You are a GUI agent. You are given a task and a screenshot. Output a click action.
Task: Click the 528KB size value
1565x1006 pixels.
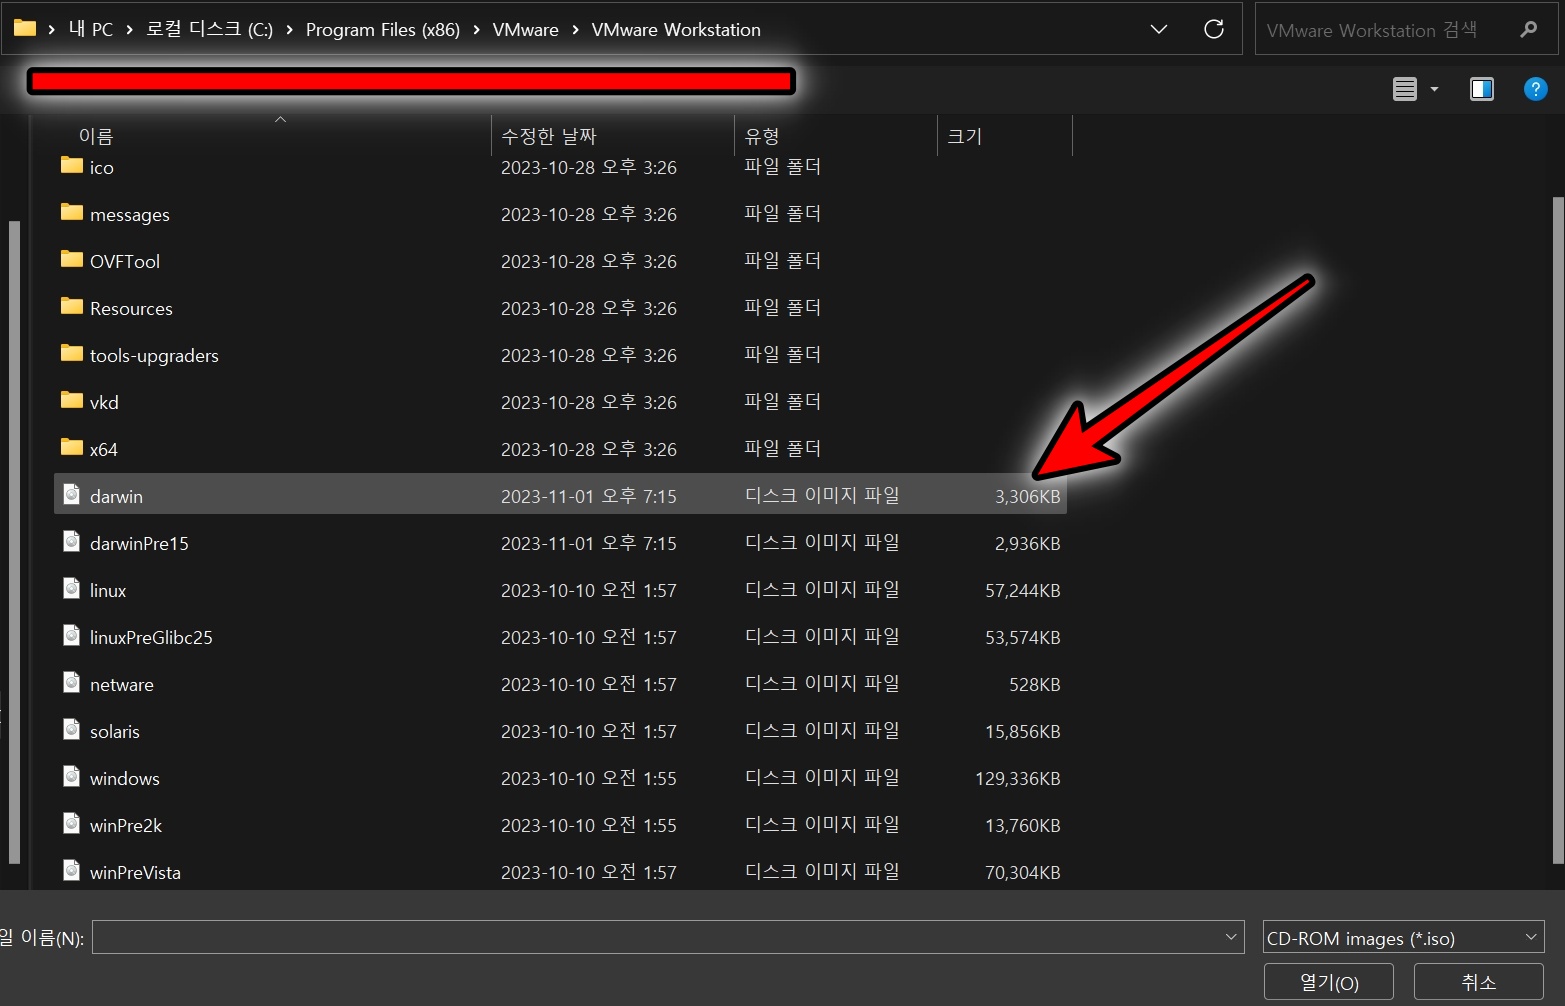[1035, 684]
